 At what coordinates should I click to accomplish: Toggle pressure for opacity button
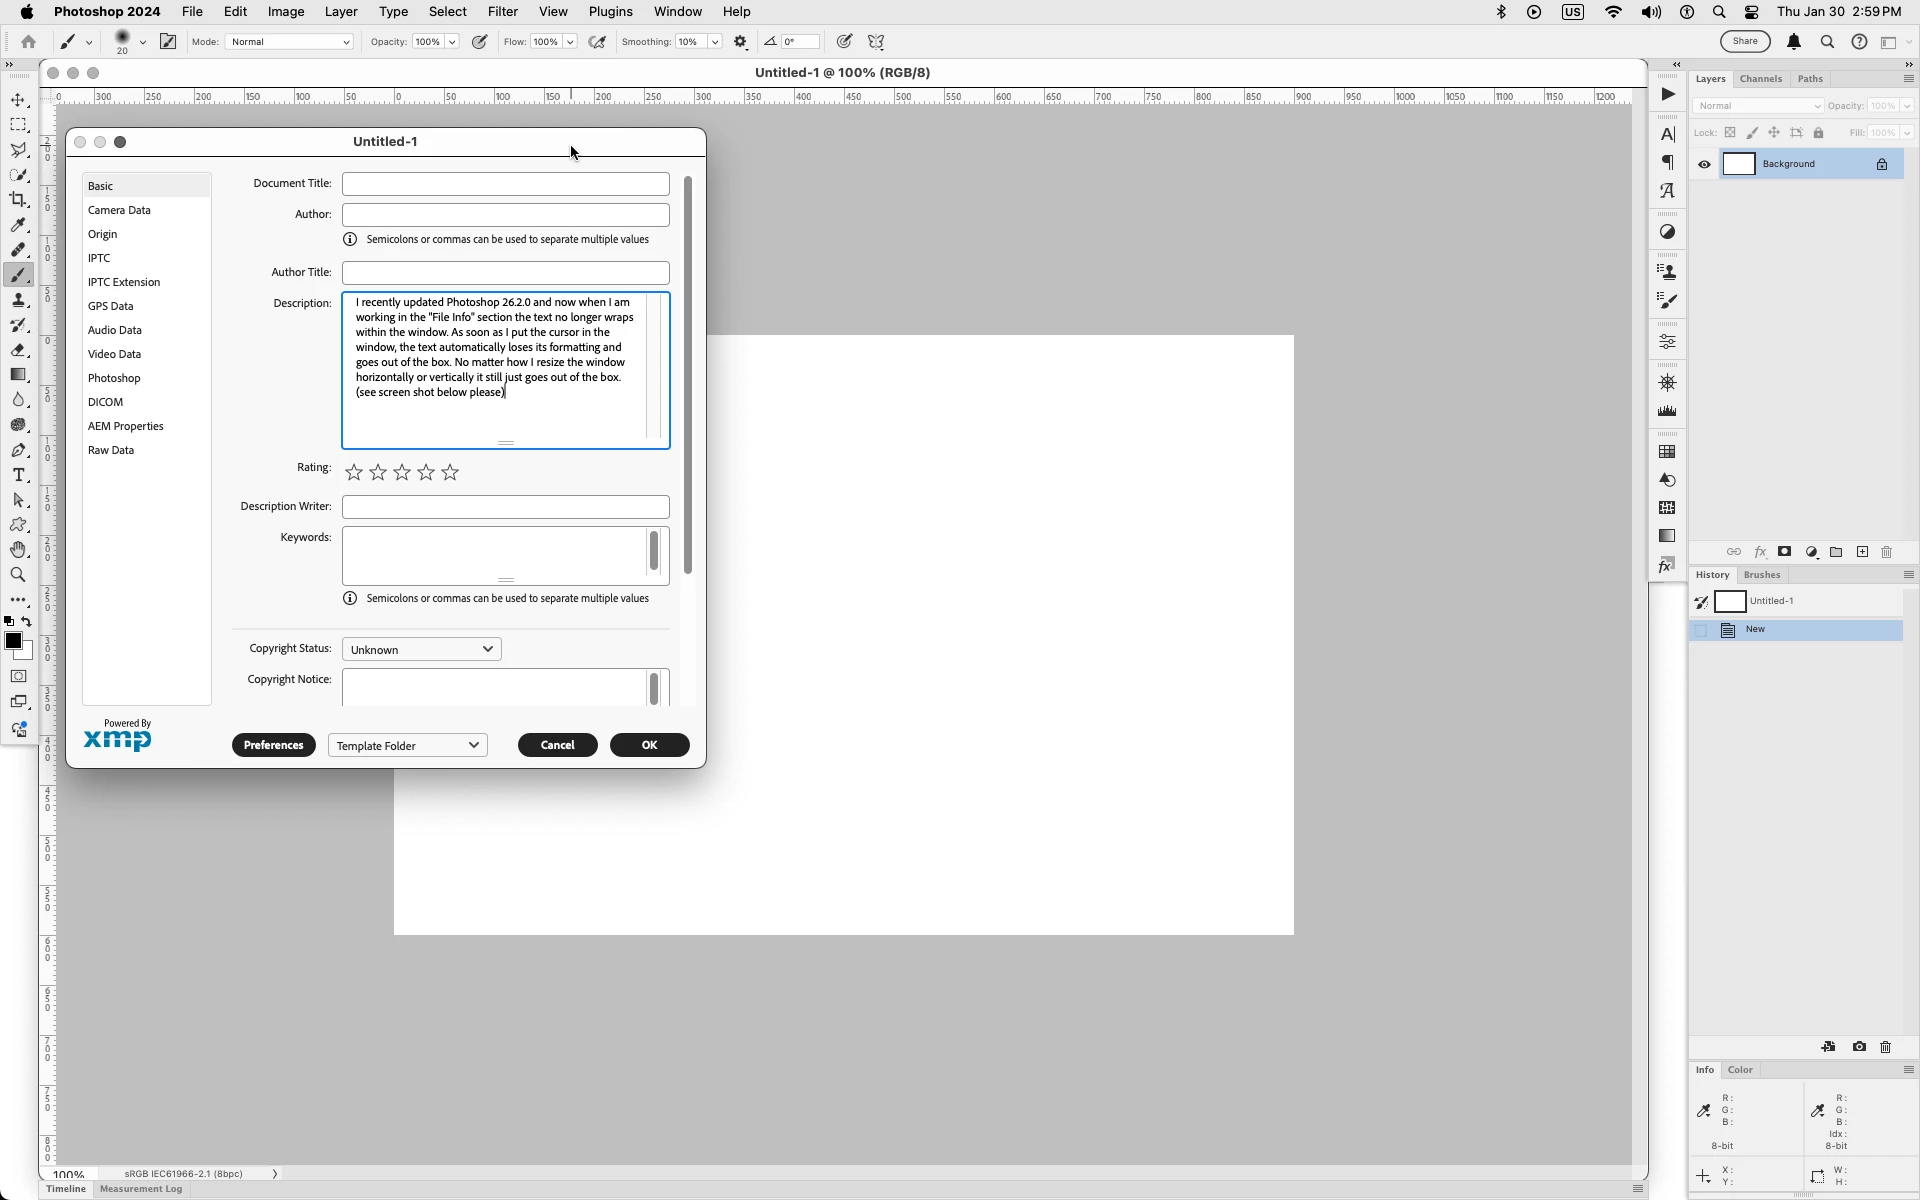click(x=480, y=42)
